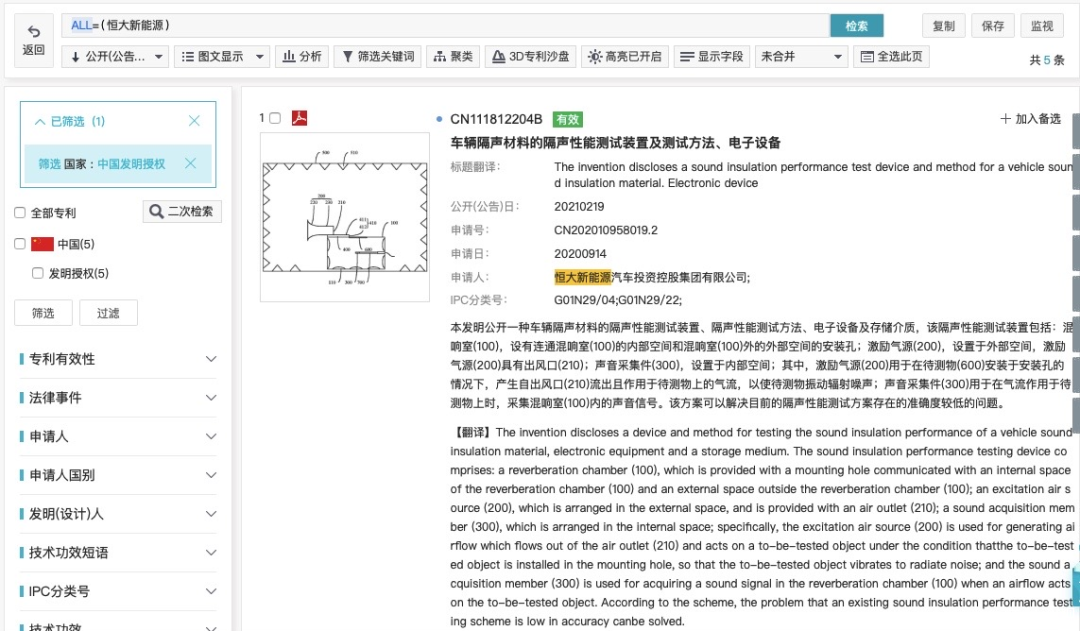Check the 发明授权(5) checkbox
Image resolution: width=1080 pixels, height=631 pixels.
(38, 273)
